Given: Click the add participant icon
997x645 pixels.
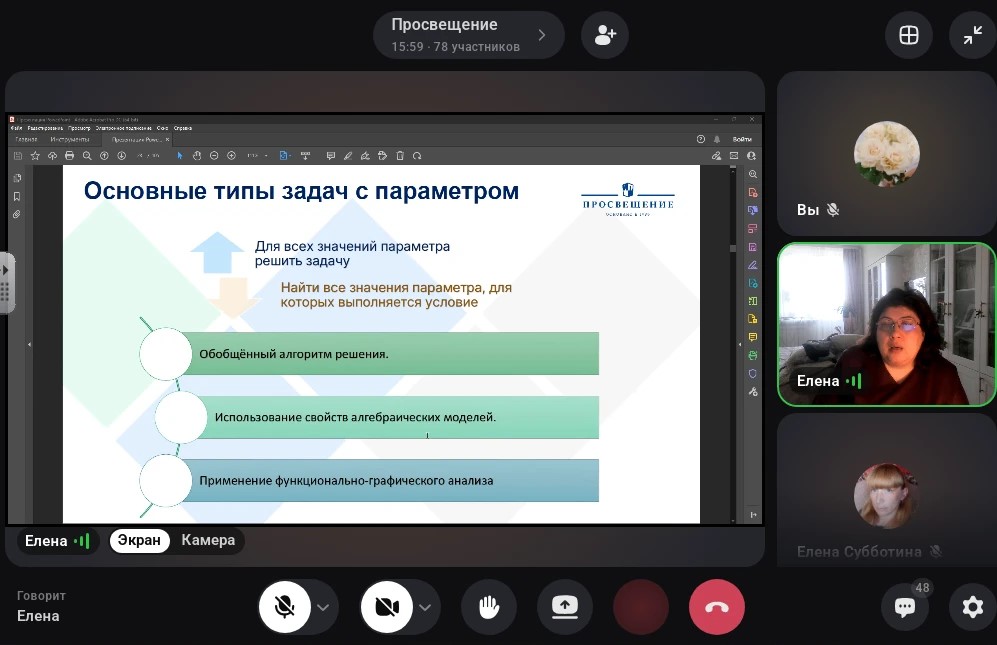Looking at the screenshot, I should point(605,35).
